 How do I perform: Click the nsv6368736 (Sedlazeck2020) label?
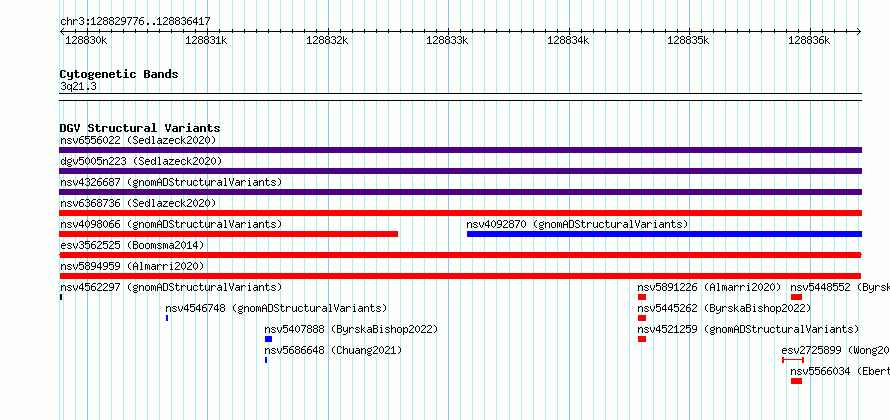[138, 203]
